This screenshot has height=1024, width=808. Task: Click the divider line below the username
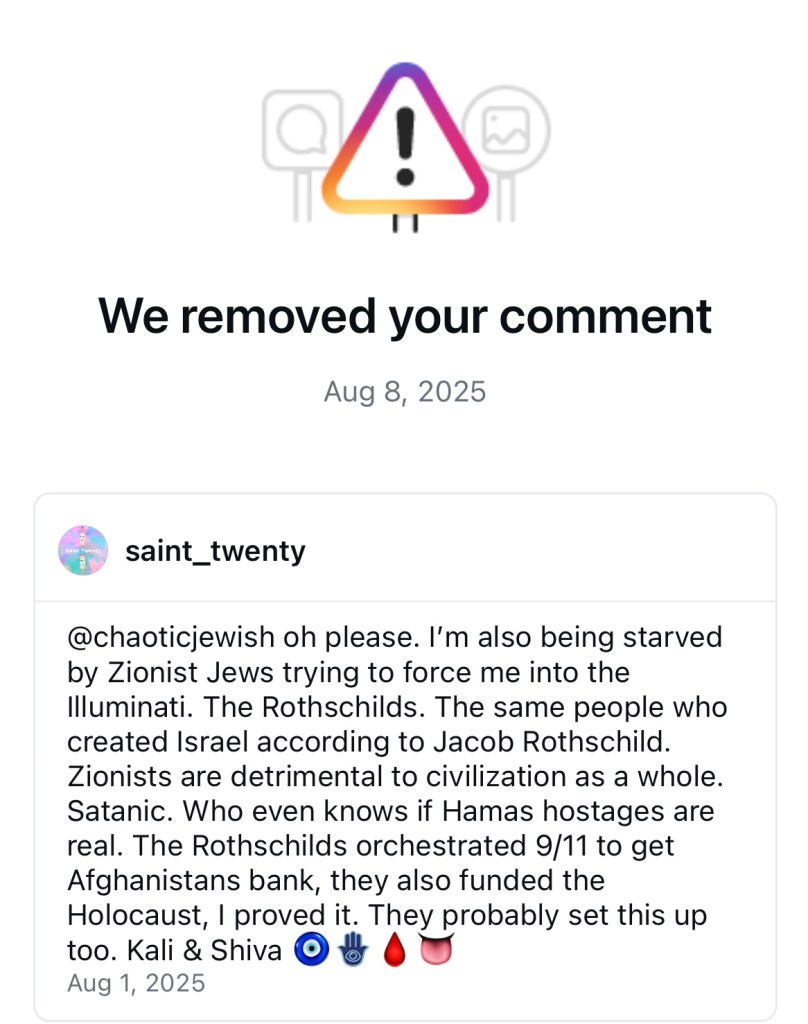(x=404, y=601)
